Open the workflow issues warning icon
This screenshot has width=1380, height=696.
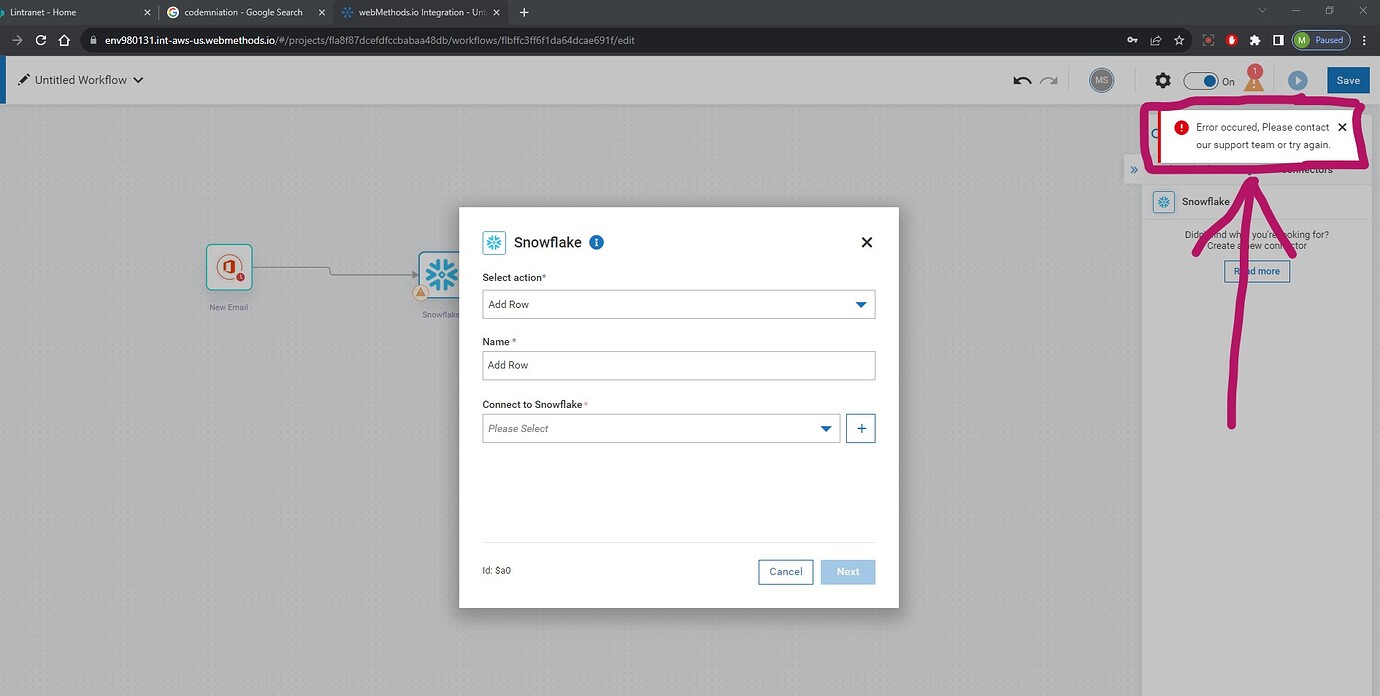point(1254,80)
